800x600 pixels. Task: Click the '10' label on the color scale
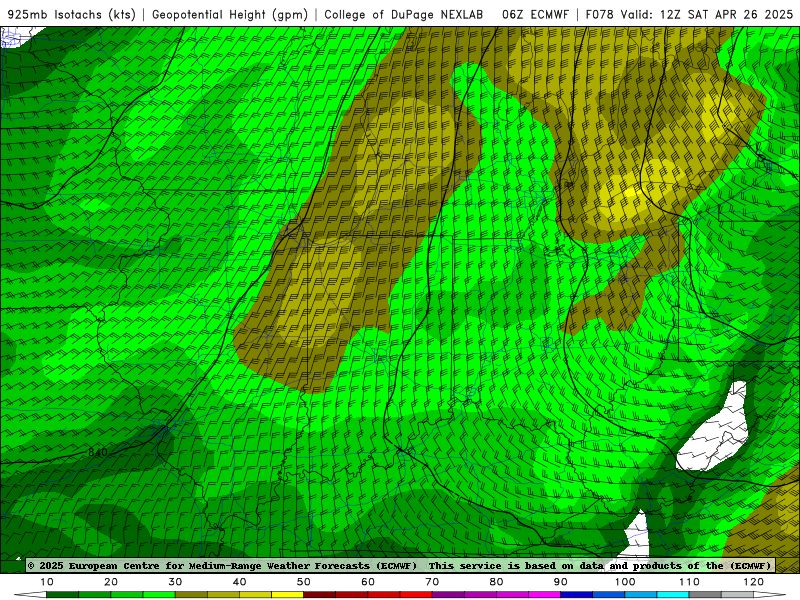46,582
